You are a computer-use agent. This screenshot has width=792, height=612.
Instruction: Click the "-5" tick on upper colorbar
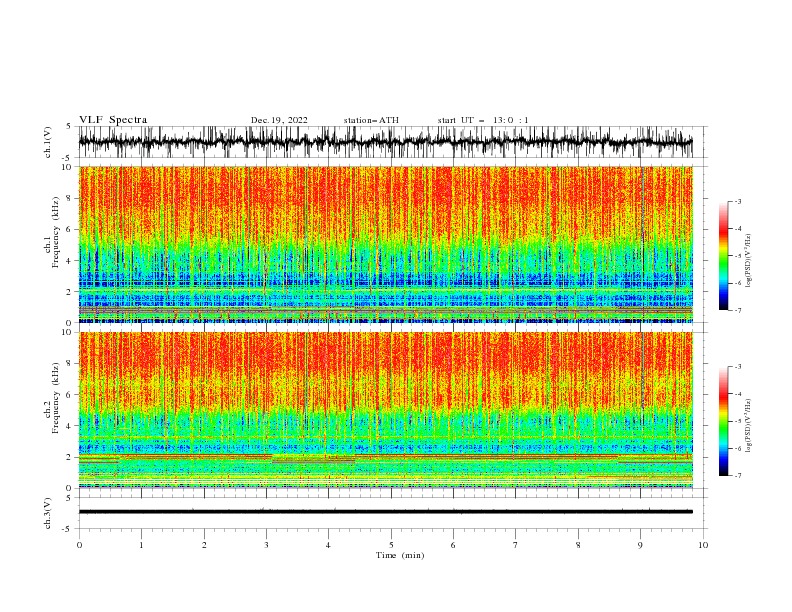click(737, 256)
